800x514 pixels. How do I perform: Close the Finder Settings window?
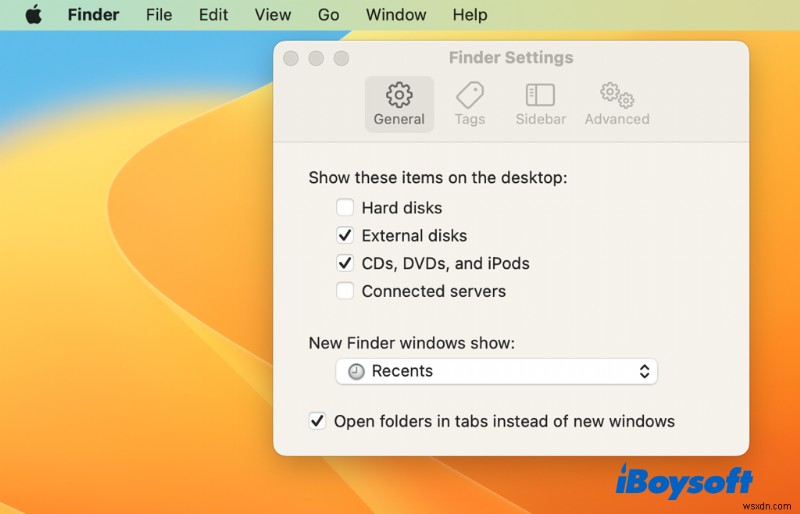[x=291, y=58]
